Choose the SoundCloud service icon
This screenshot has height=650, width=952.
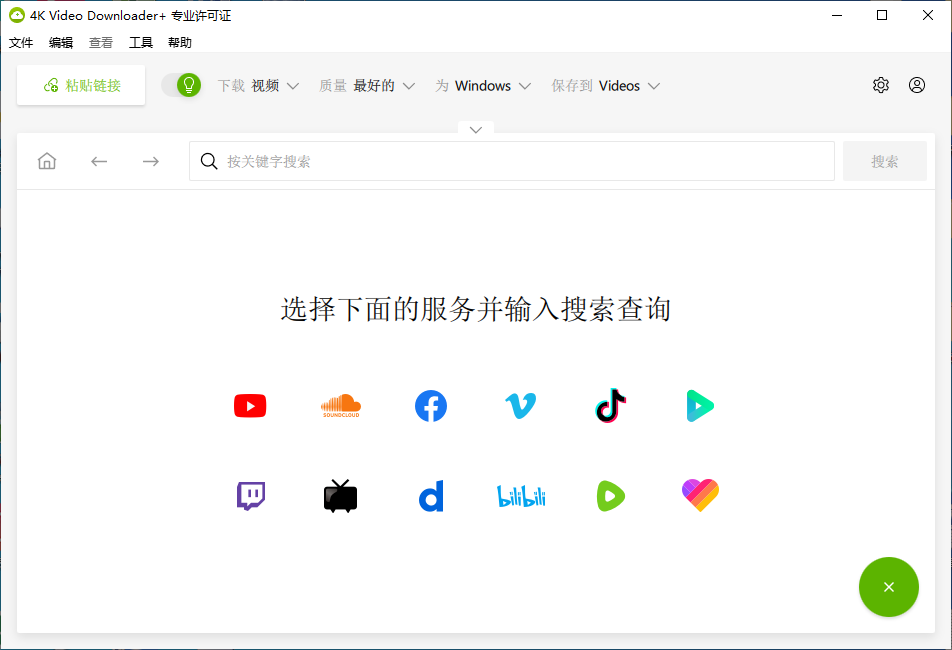pos(341,406)
